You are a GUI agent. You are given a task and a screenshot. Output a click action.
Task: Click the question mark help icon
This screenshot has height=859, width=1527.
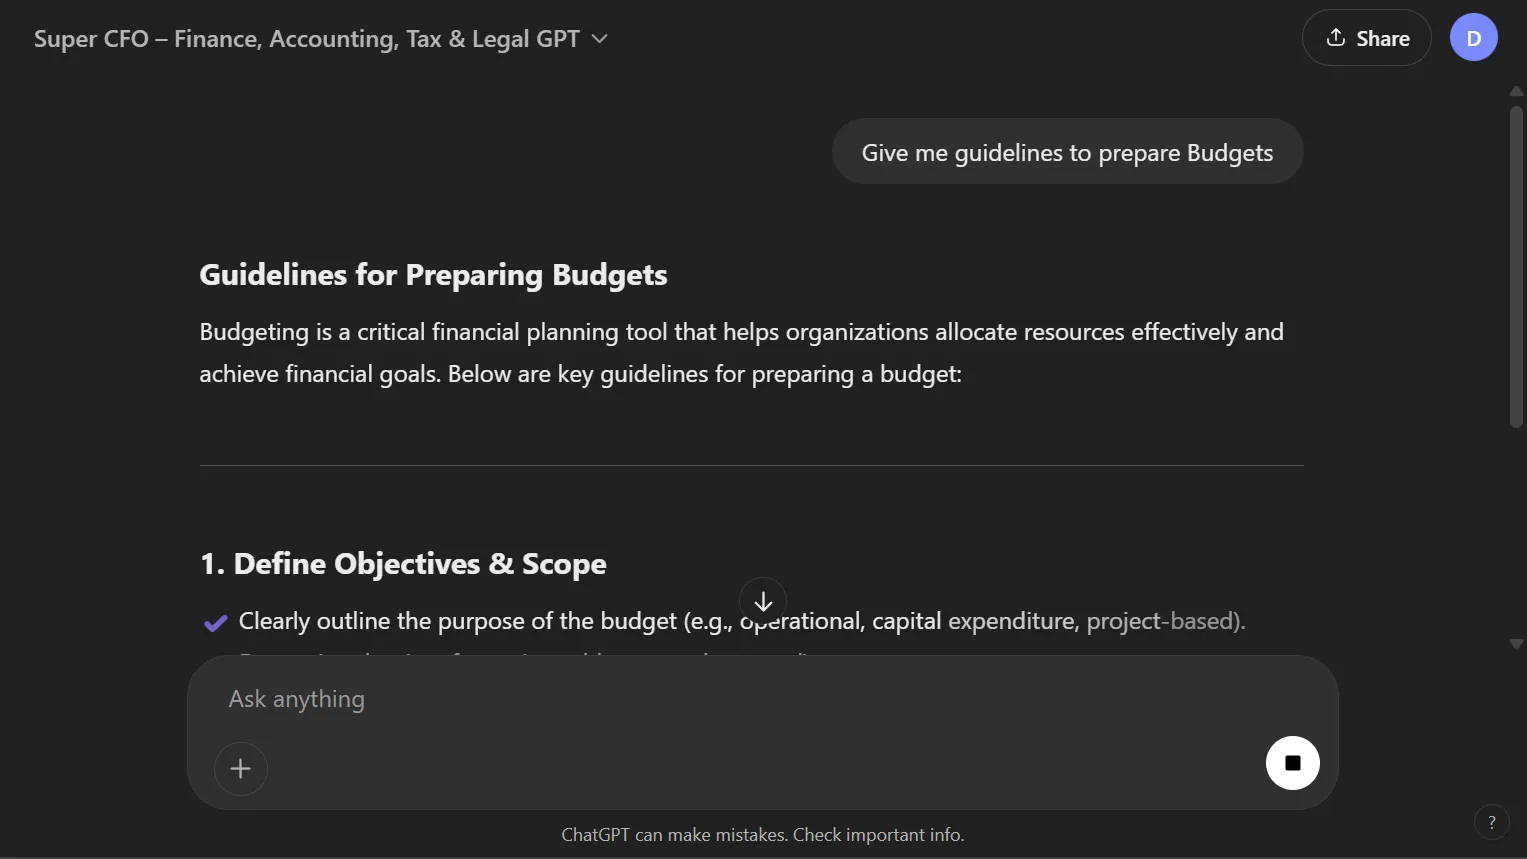point(1492,822)
